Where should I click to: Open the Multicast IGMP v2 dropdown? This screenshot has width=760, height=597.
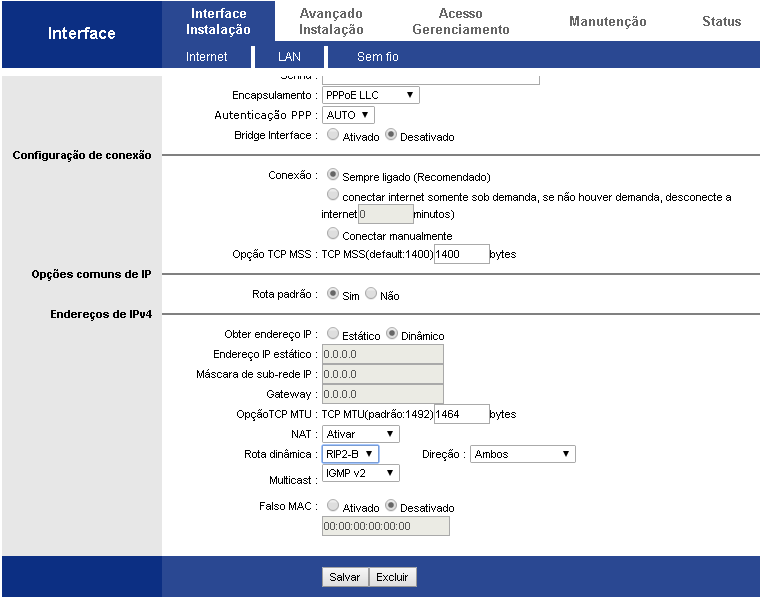tap(361, 473)
